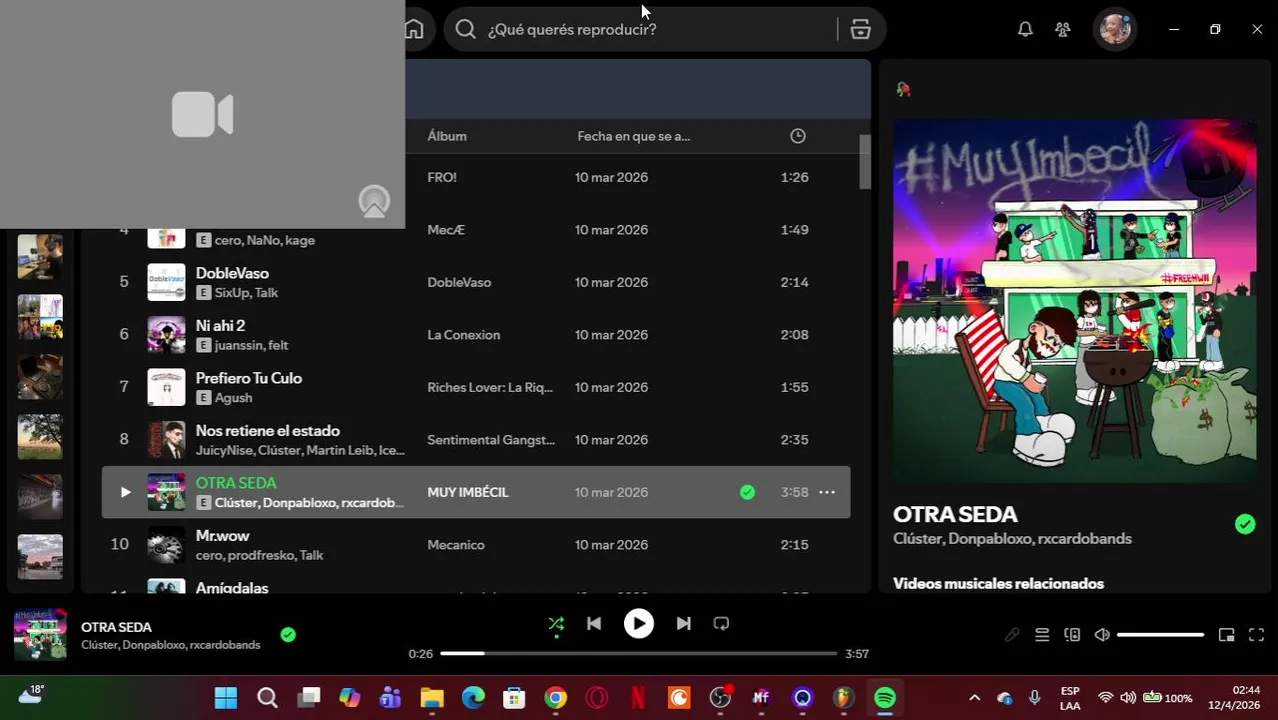Open album FRO!
The width and height of the screenshot is (1278, 720).
(x=442, y=177)
